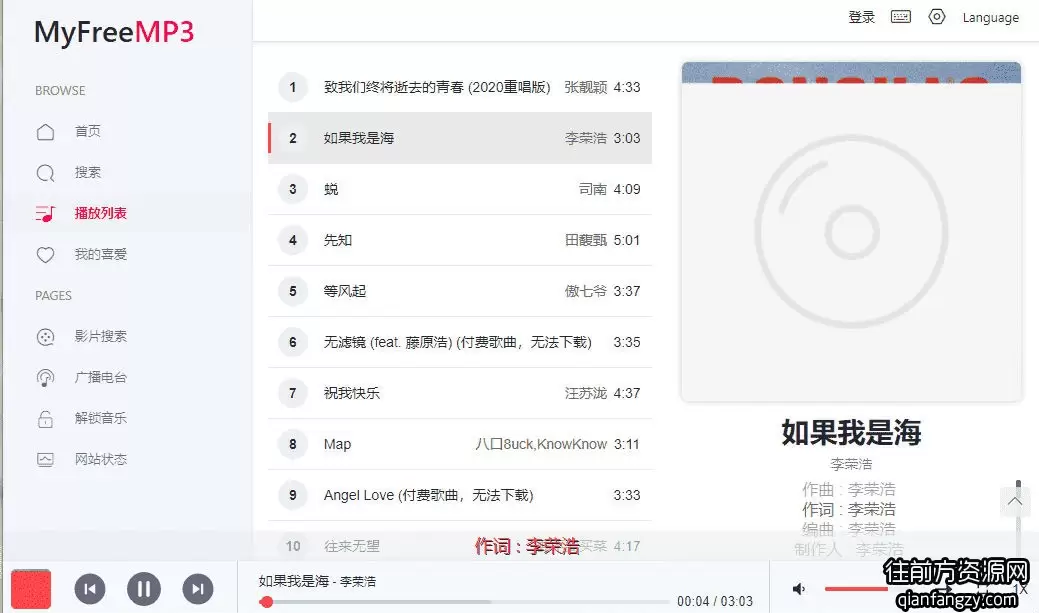This screenshot has width=1039, height=613.
Task: Click the now-playing text 如果我是海 - 李荣浩
Action: pyautogui.click(x=317, y=581)
